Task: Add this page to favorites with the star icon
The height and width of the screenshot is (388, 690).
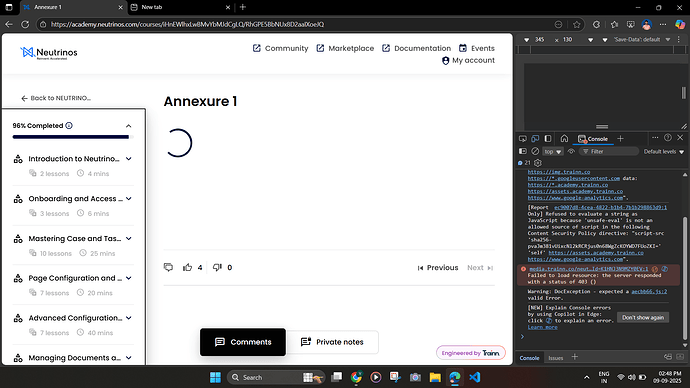Action: [577, 24]
